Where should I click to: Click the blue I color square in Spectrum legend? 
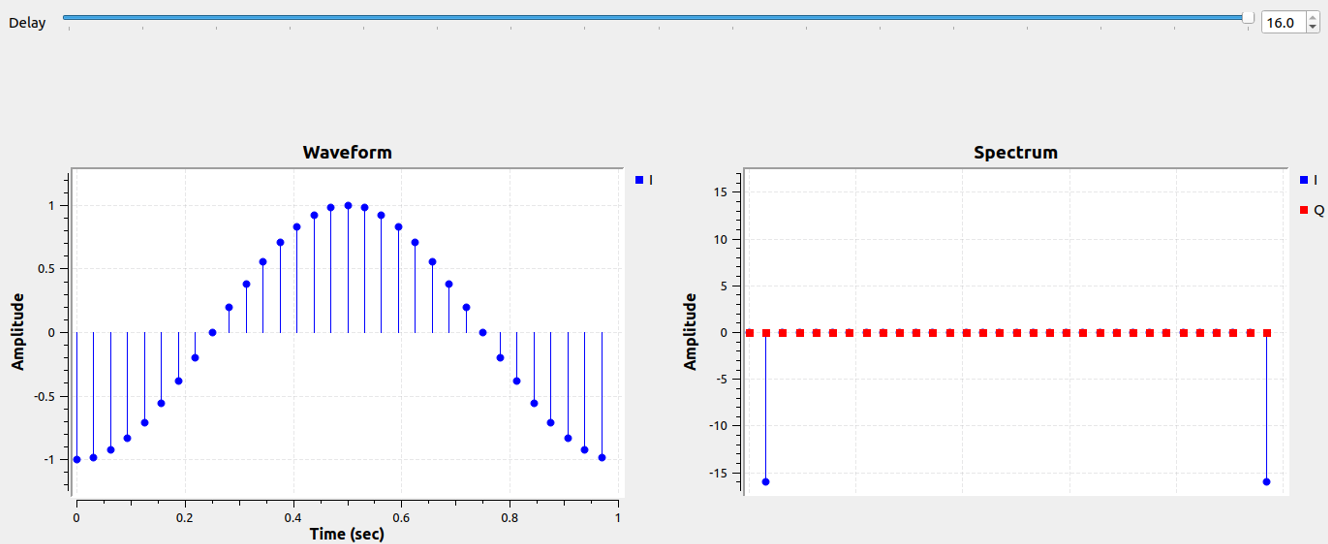tap(1304, 180)
